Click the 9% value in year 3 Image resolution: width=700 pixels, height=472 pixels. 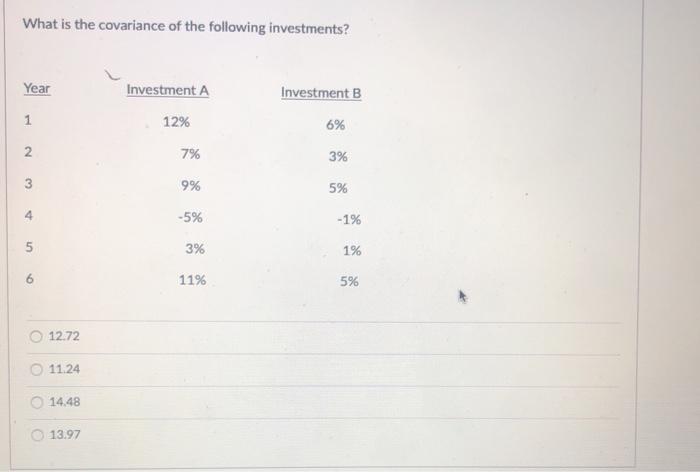(x=191, y=186)
